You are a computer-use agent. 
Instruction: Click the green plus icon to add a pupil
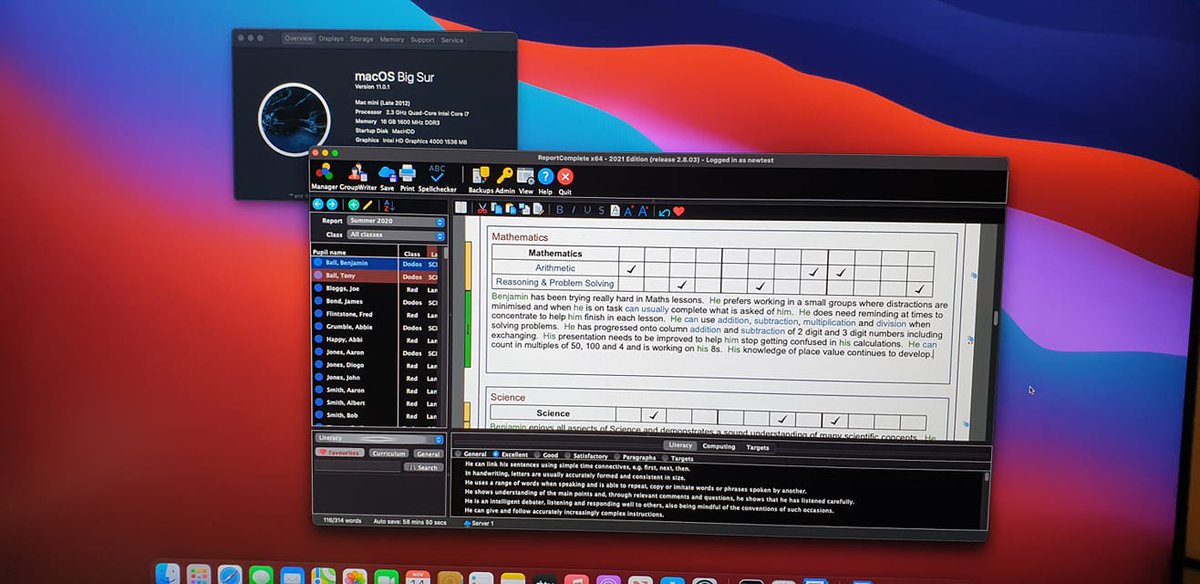(354, 204)
